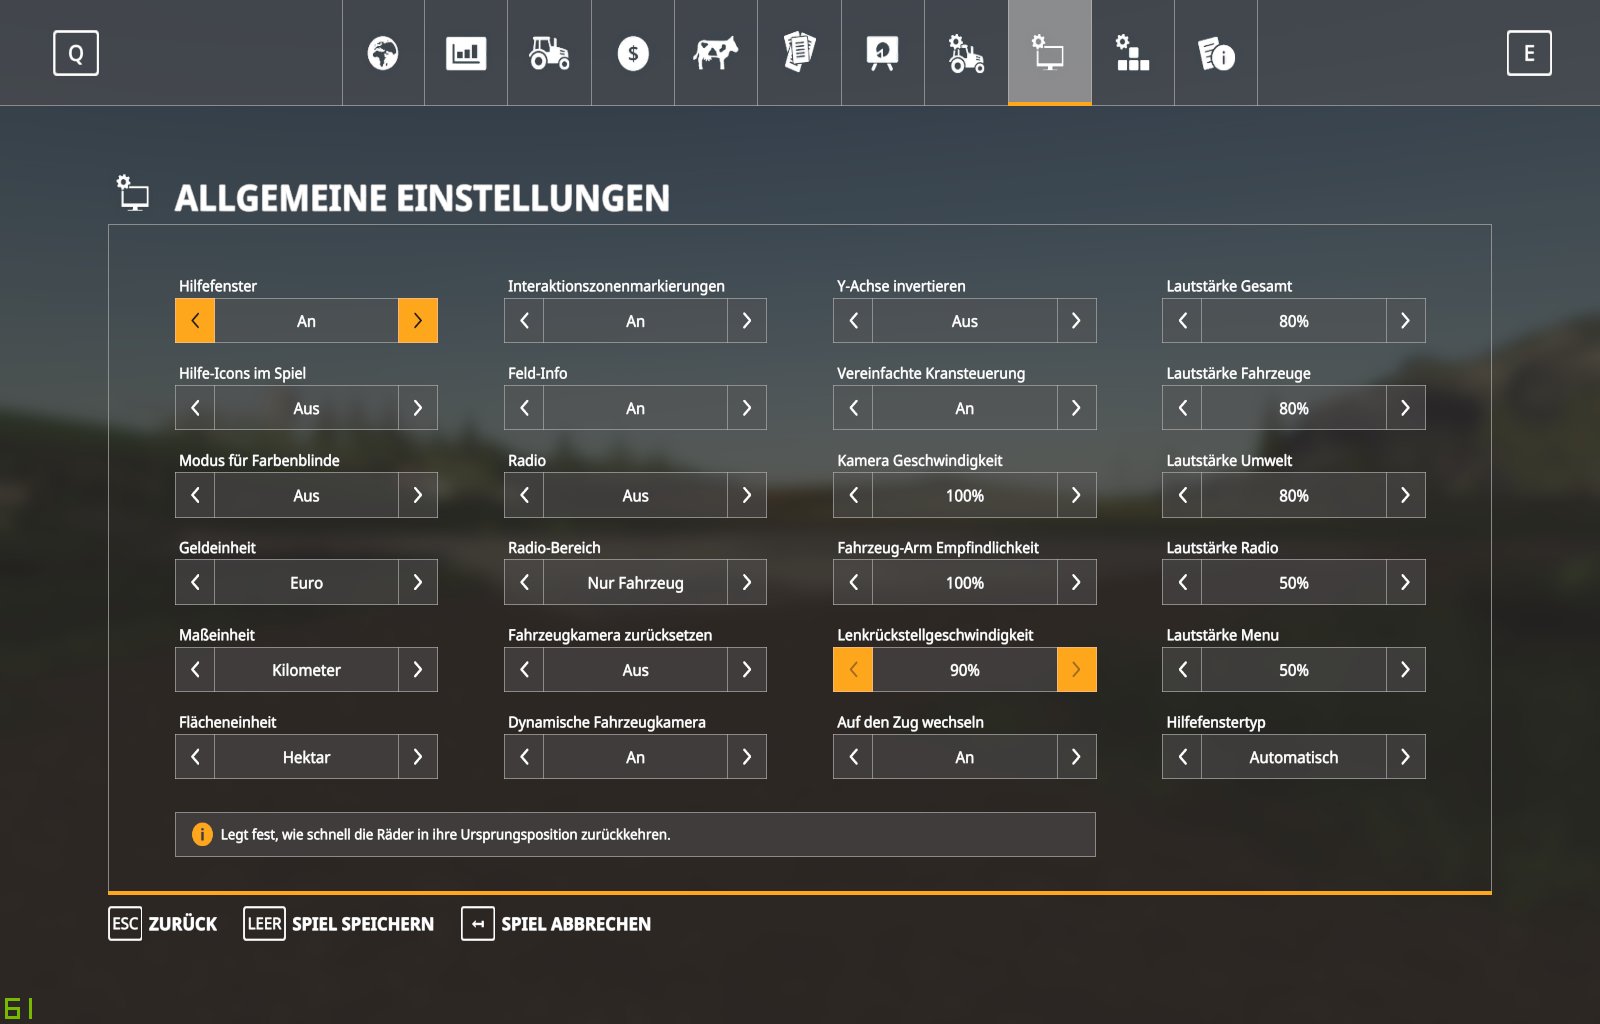Open the statistics chart page
Image resolution: width=1600 pixels, height=1024 pixels.
tap(466, 53)
